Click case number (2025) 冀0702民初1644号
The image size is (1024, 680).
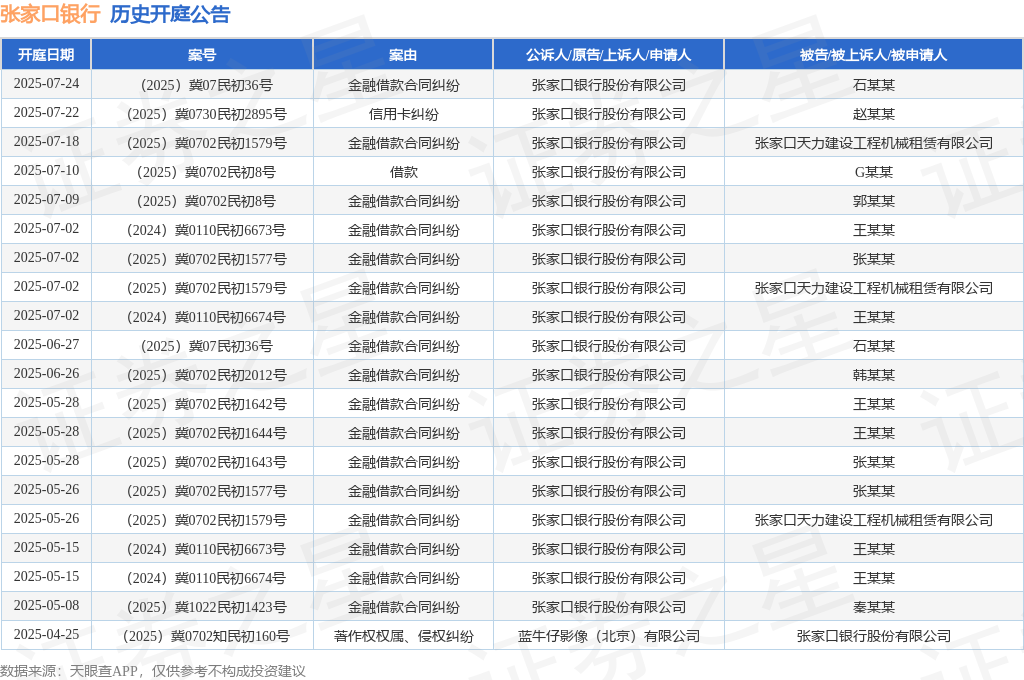206,433
